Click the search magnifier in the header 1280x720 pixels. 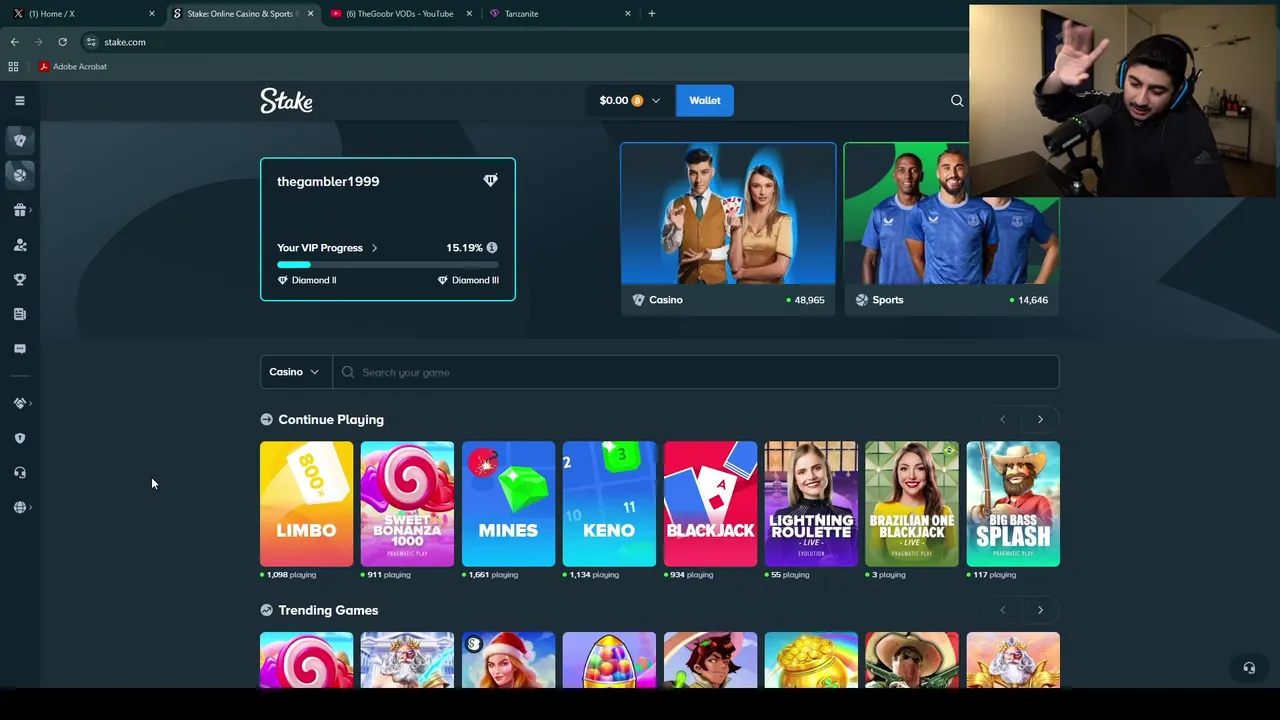(x=957, y=100)
